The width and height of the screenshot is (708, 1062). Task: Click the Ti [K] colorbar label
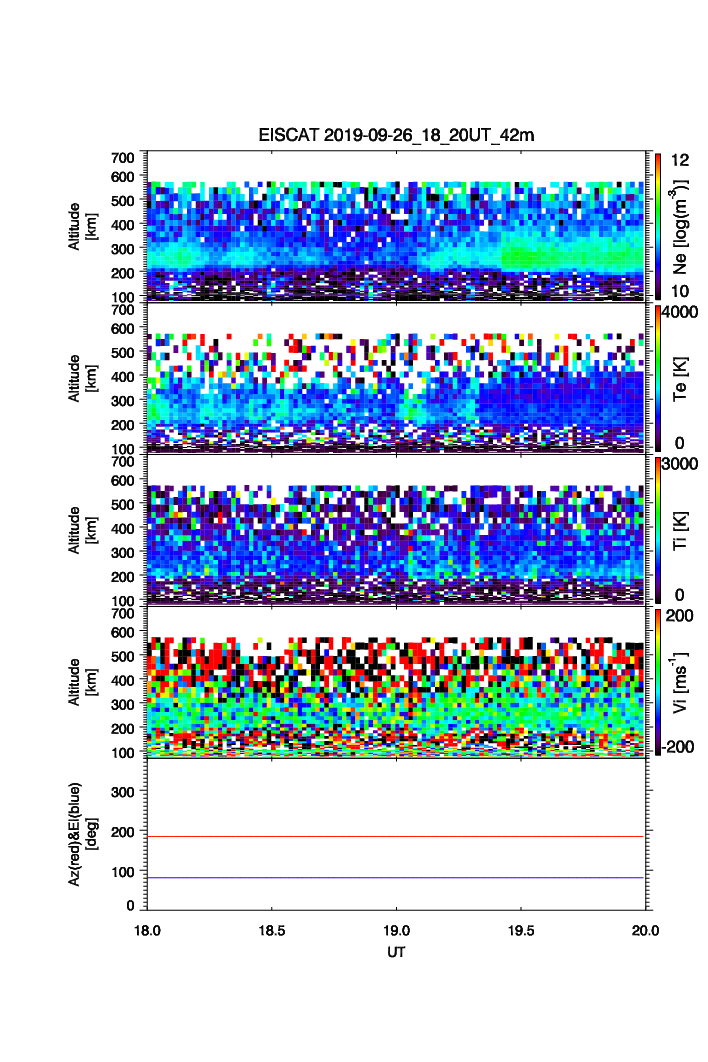coord(682,528)
